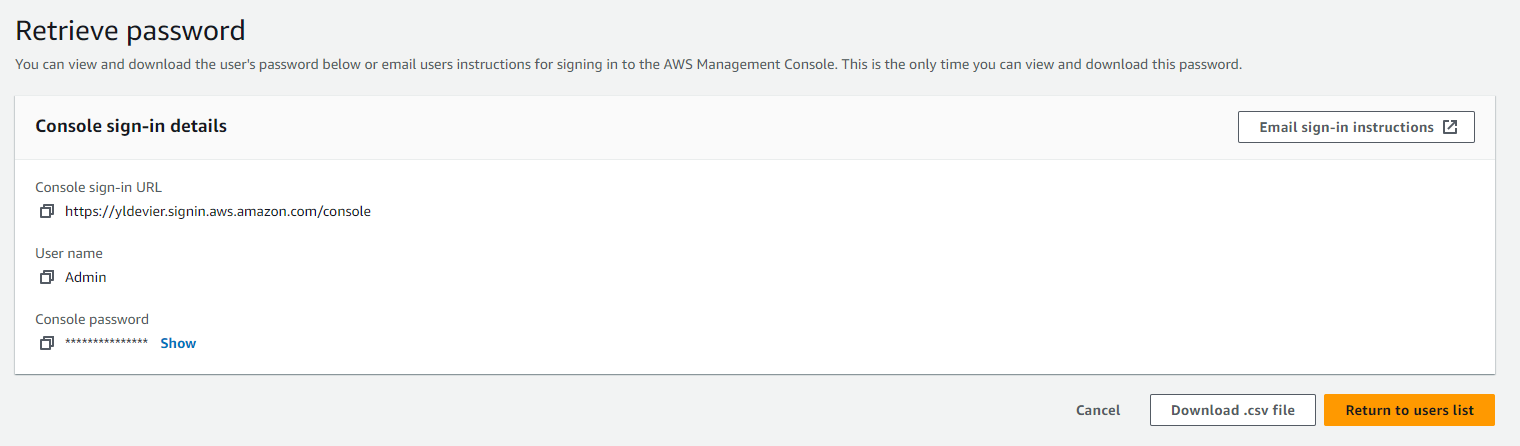This screenshot has width=1520, height=446.
Task: Click "AWS Management Console" in the description
Action: [x=747, y=65]
